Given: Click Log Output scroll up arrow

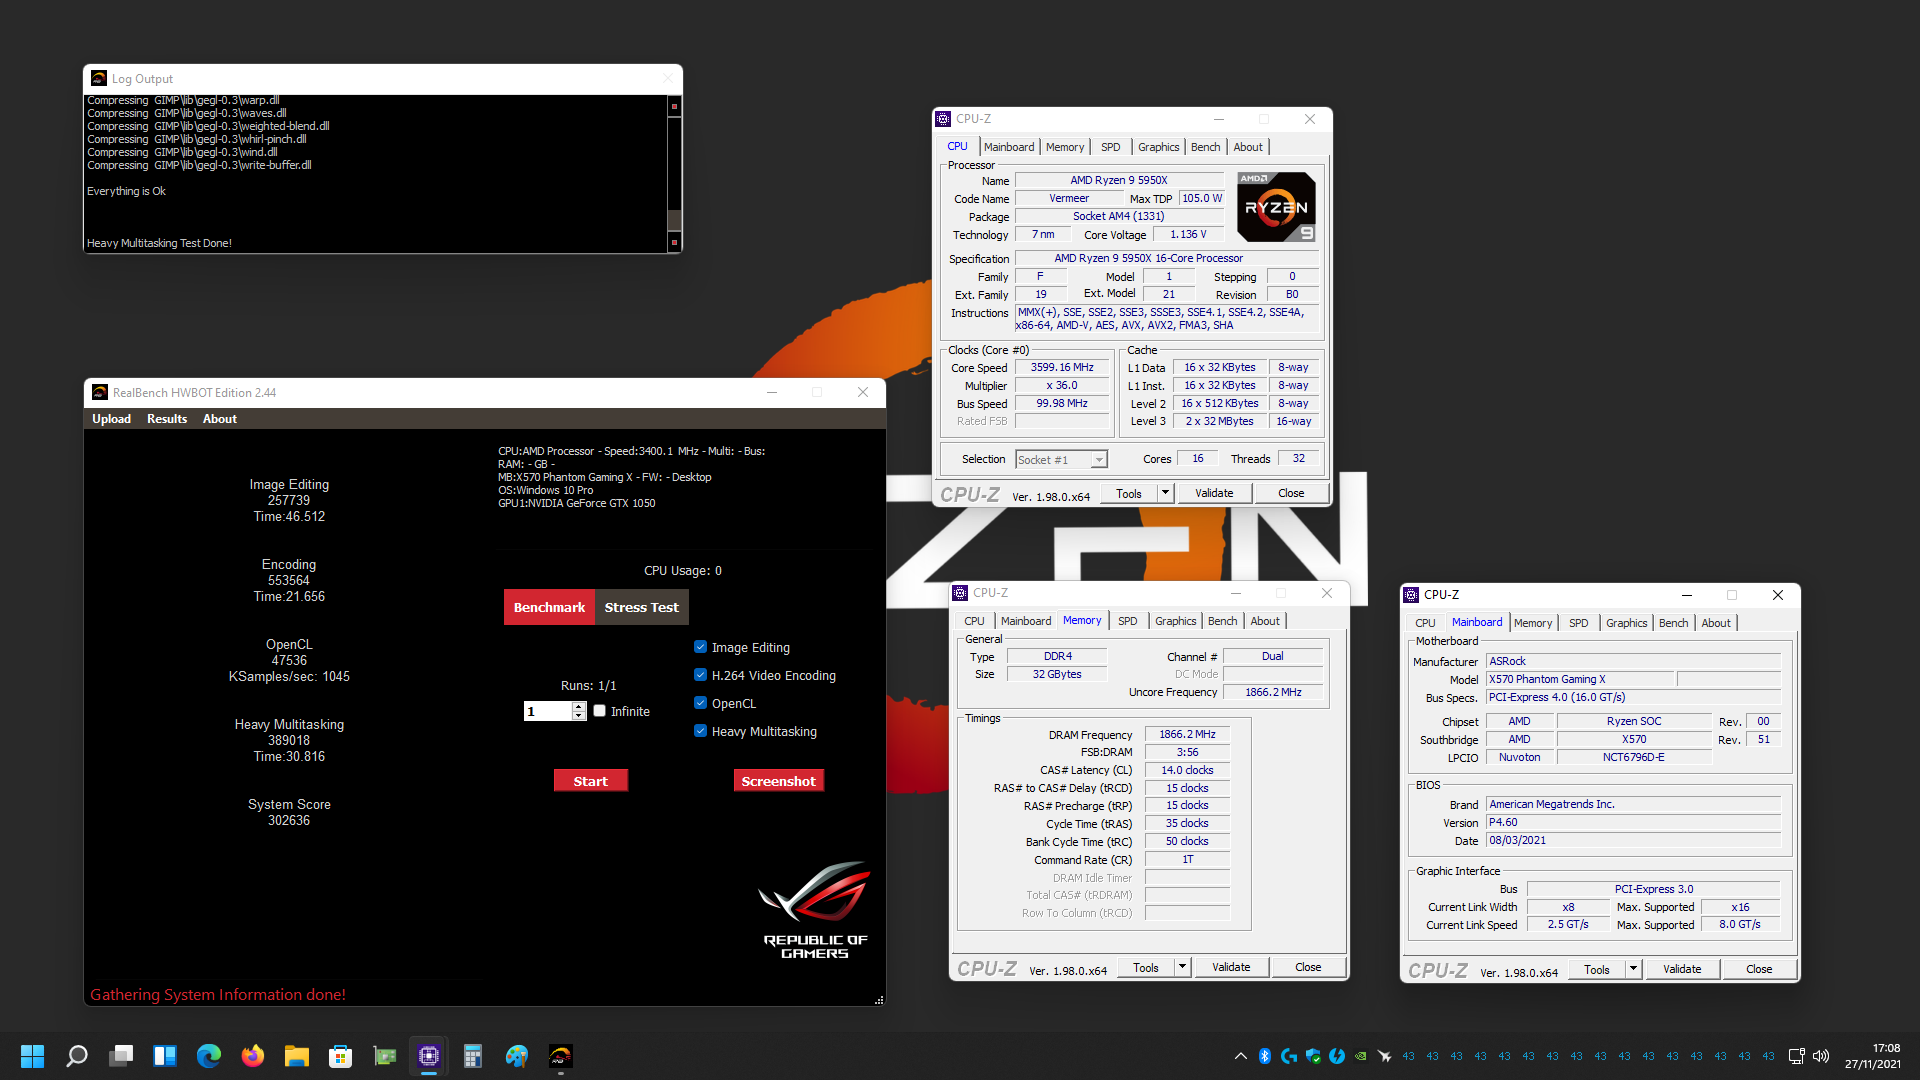Looking at the screenshot, I should [x=675, y=106].
